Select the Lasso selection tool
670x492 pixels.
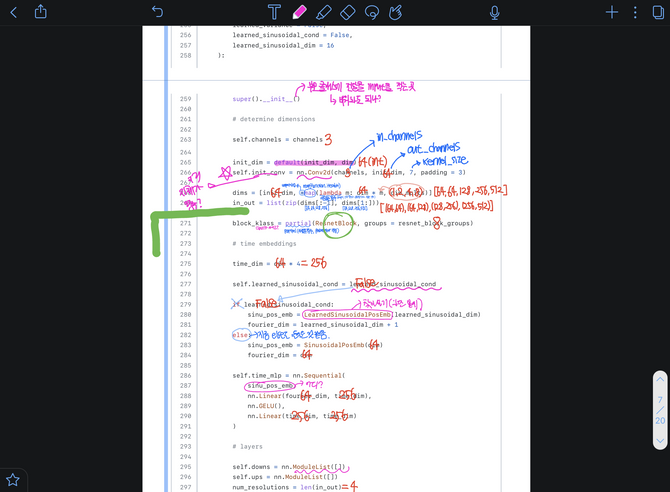[x=371, y=12]
